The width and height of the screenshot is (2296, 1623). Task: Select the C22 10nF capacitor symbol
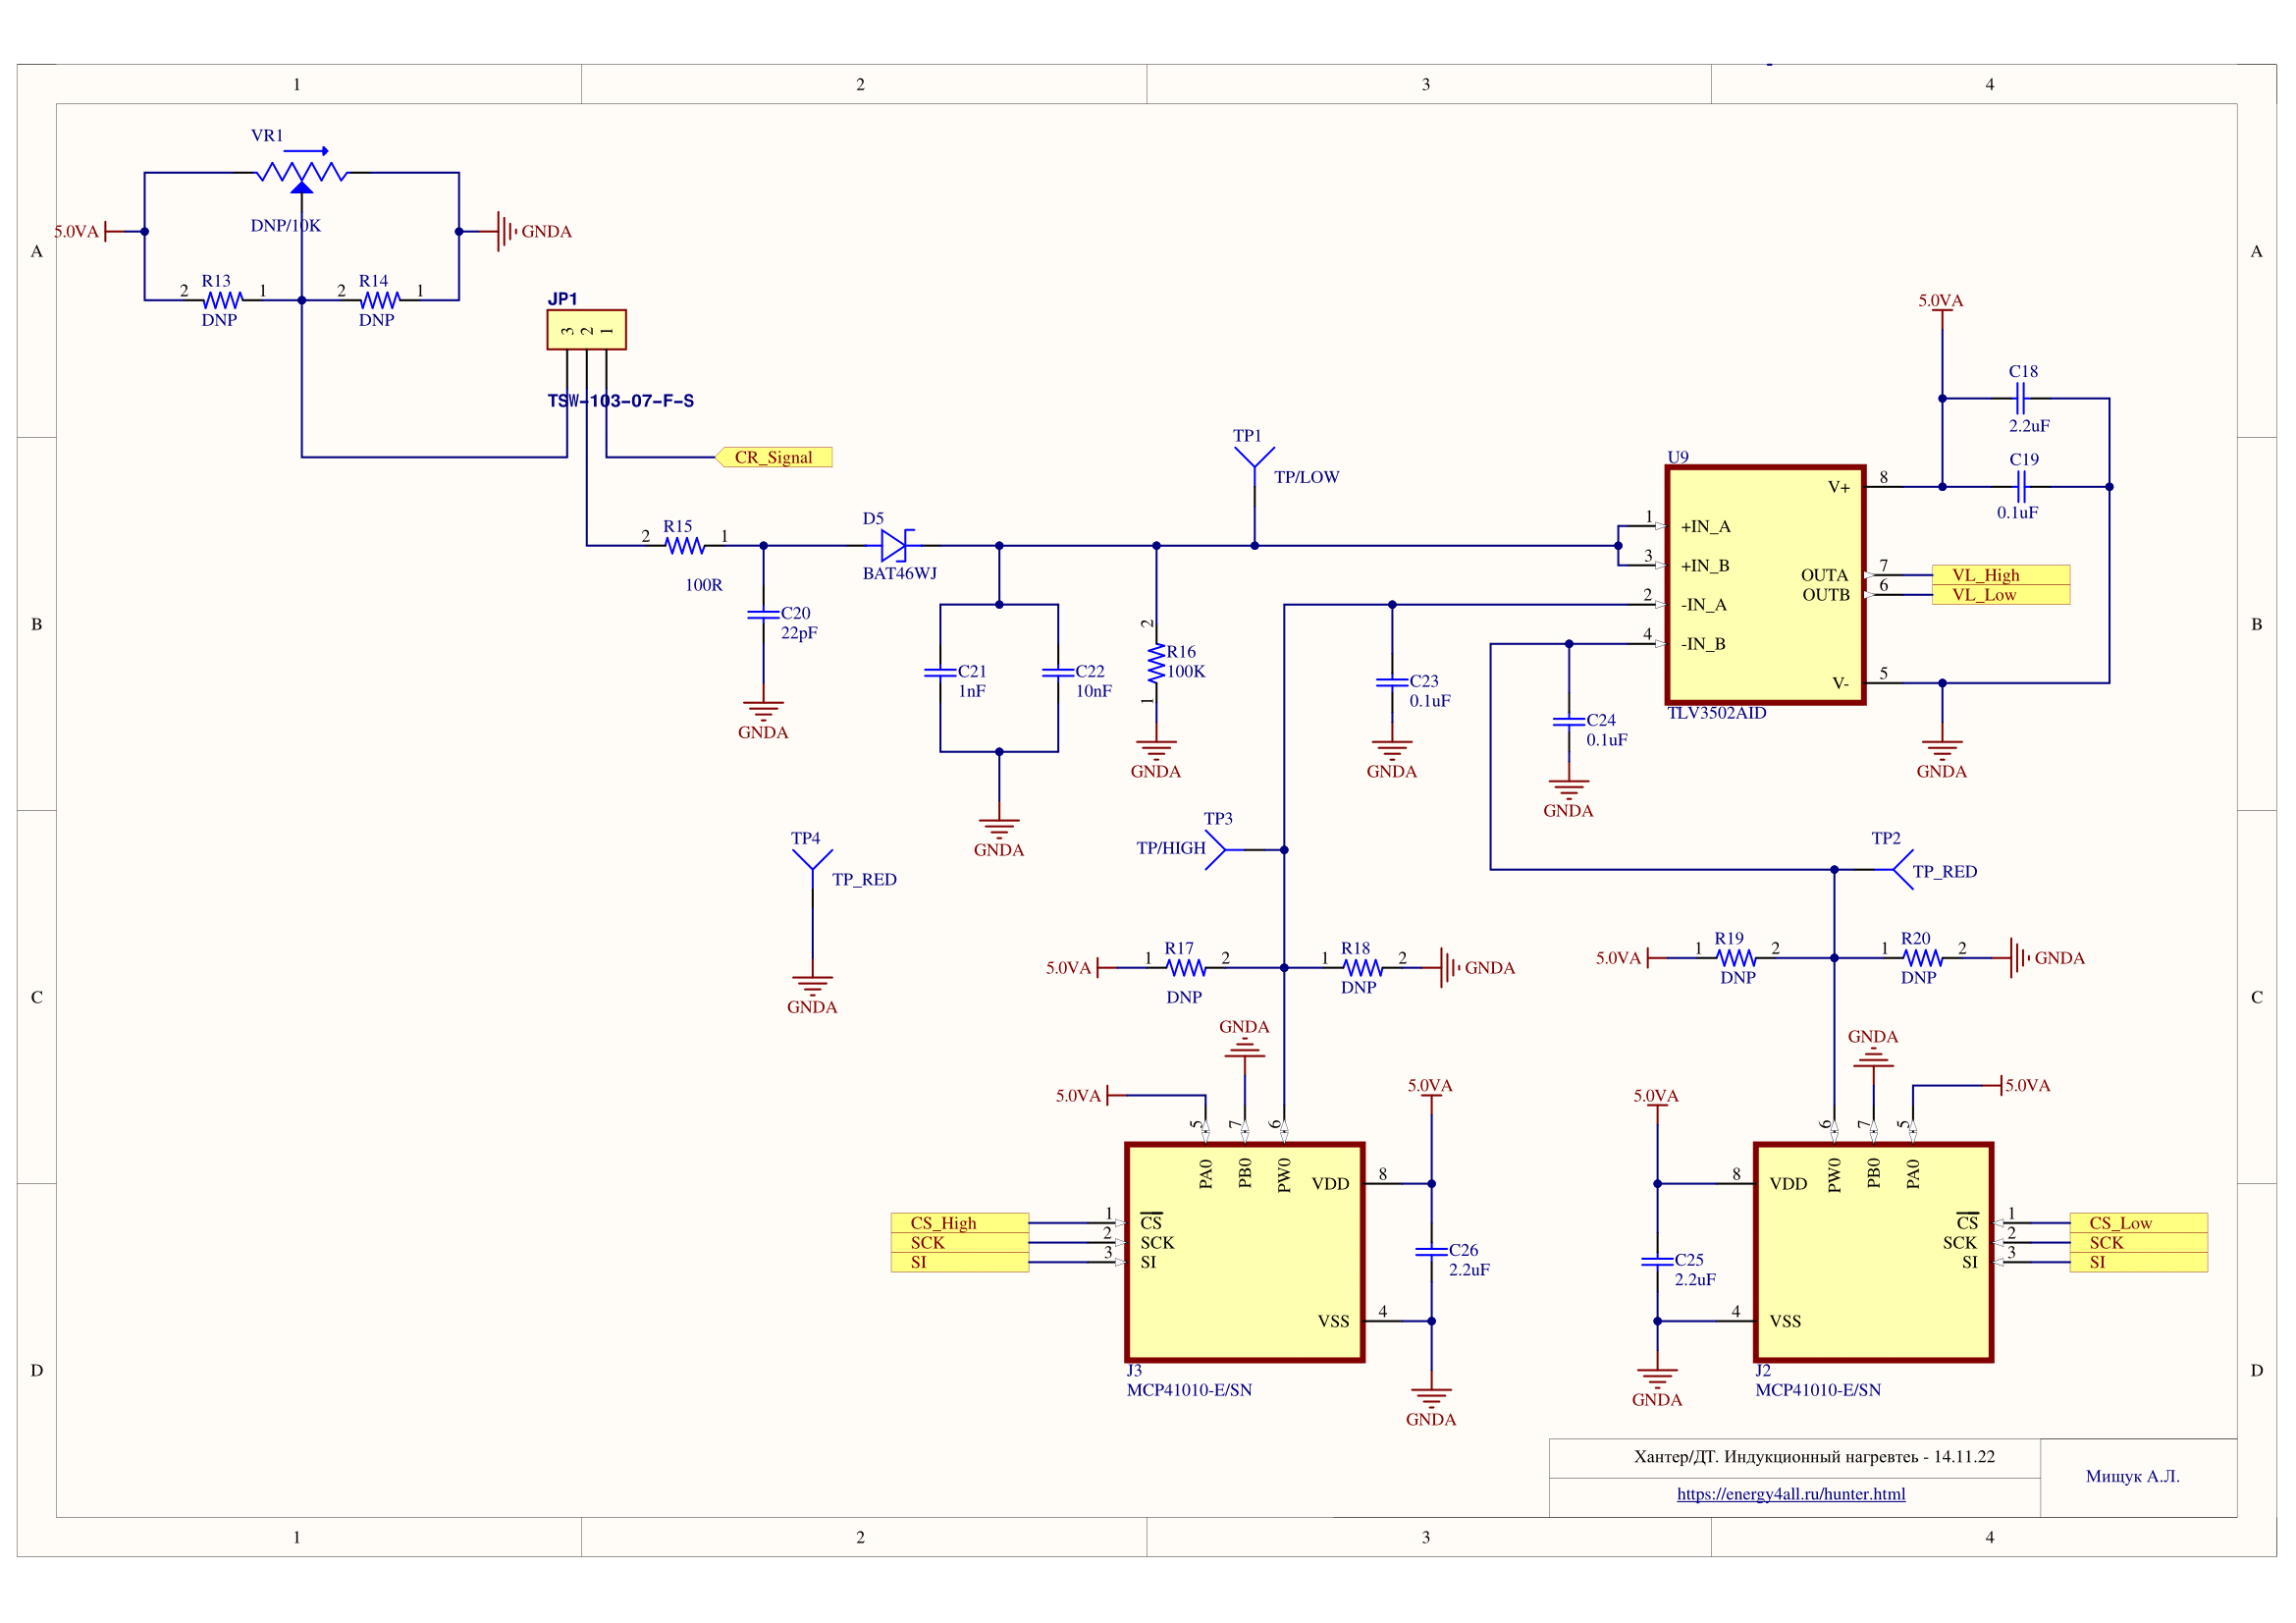1058,673
